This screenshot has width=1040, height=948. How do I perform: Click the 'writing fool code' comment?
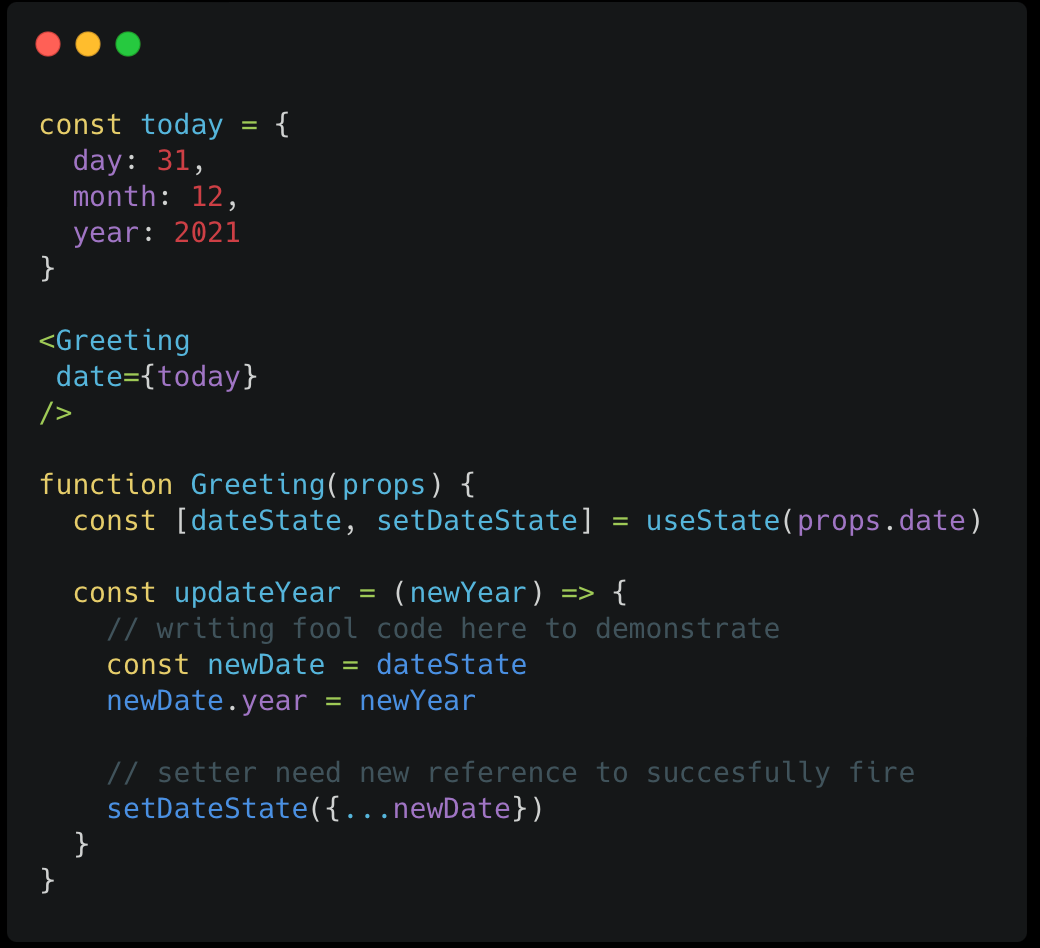(x=443, y=629)
